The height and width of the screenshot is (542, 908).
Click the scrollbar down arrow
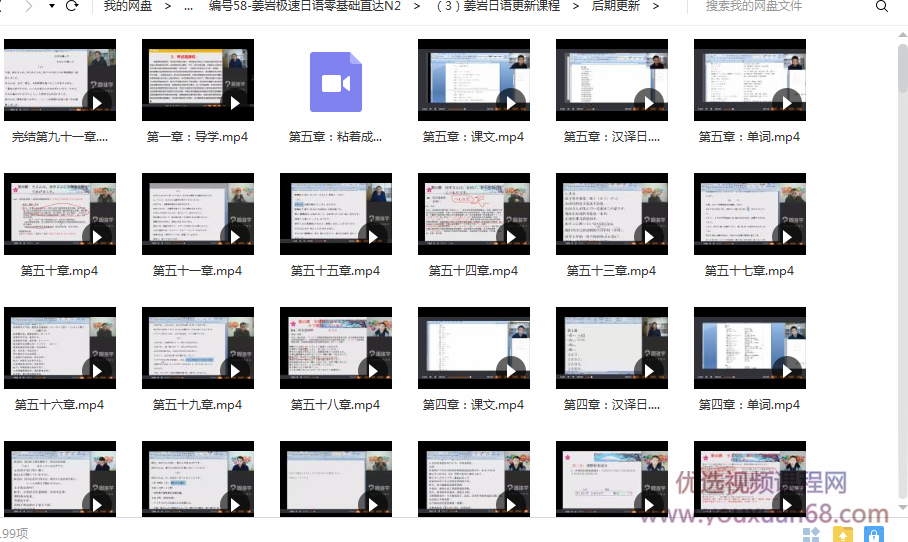coord(902,508)
